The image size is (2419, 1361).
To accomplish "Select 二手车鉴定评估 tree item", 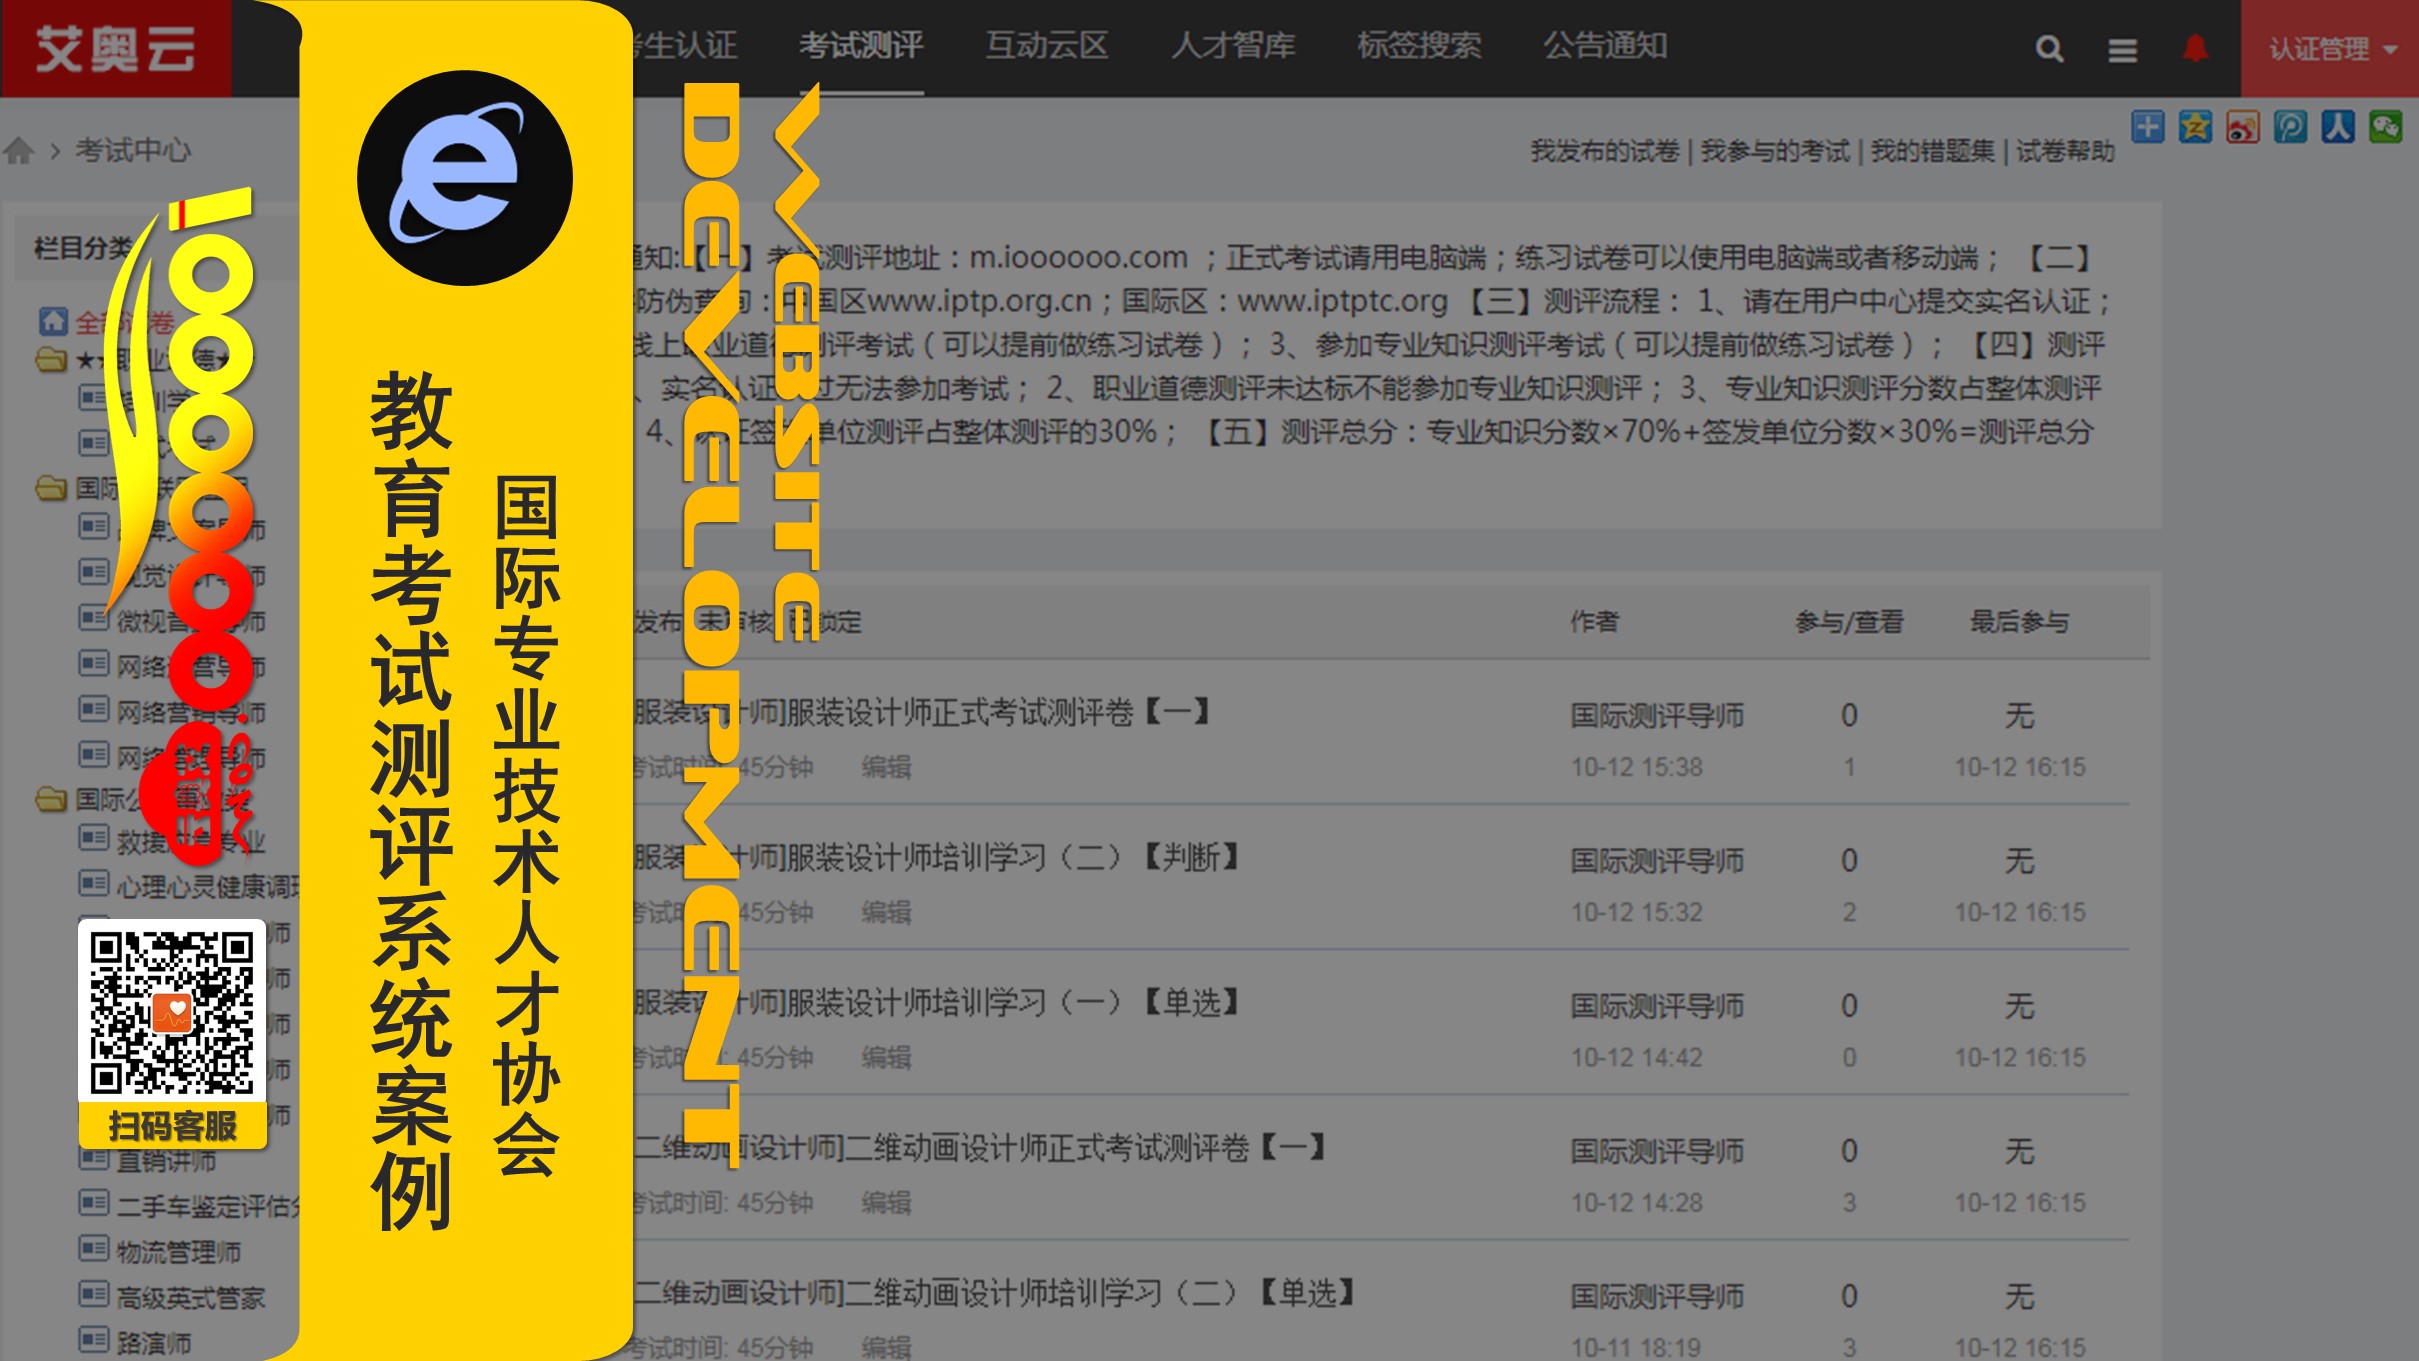I will point(207,1207).
